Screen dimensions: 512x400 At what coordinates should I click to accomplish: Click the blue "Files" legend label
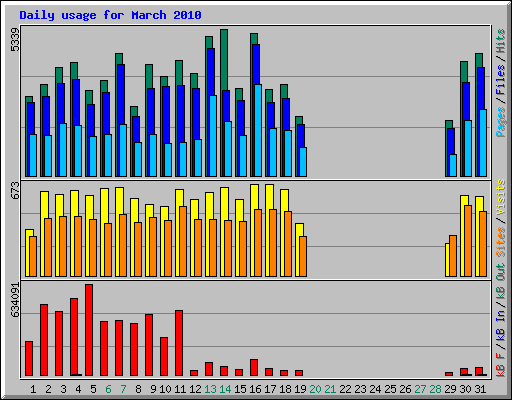pos(500,79)
